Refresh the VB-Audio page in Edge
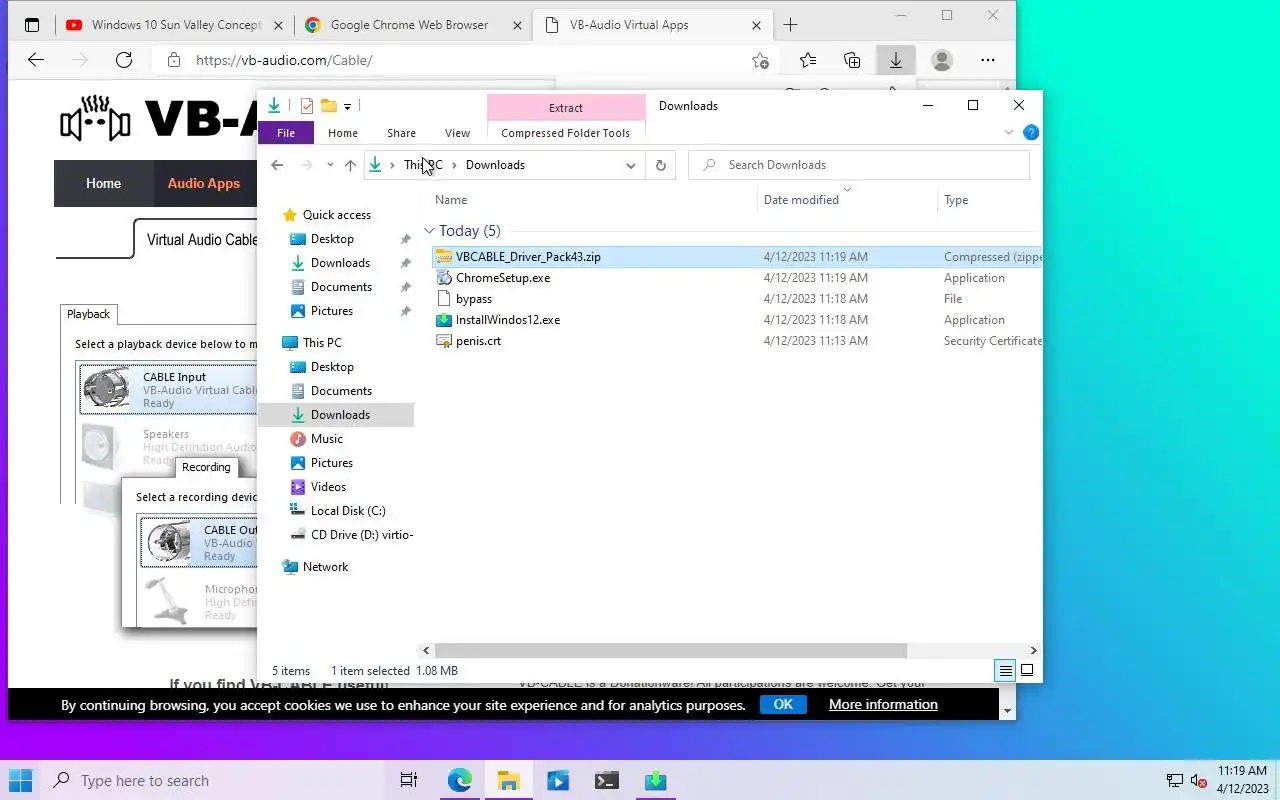1280x800 pixels. 124,60
